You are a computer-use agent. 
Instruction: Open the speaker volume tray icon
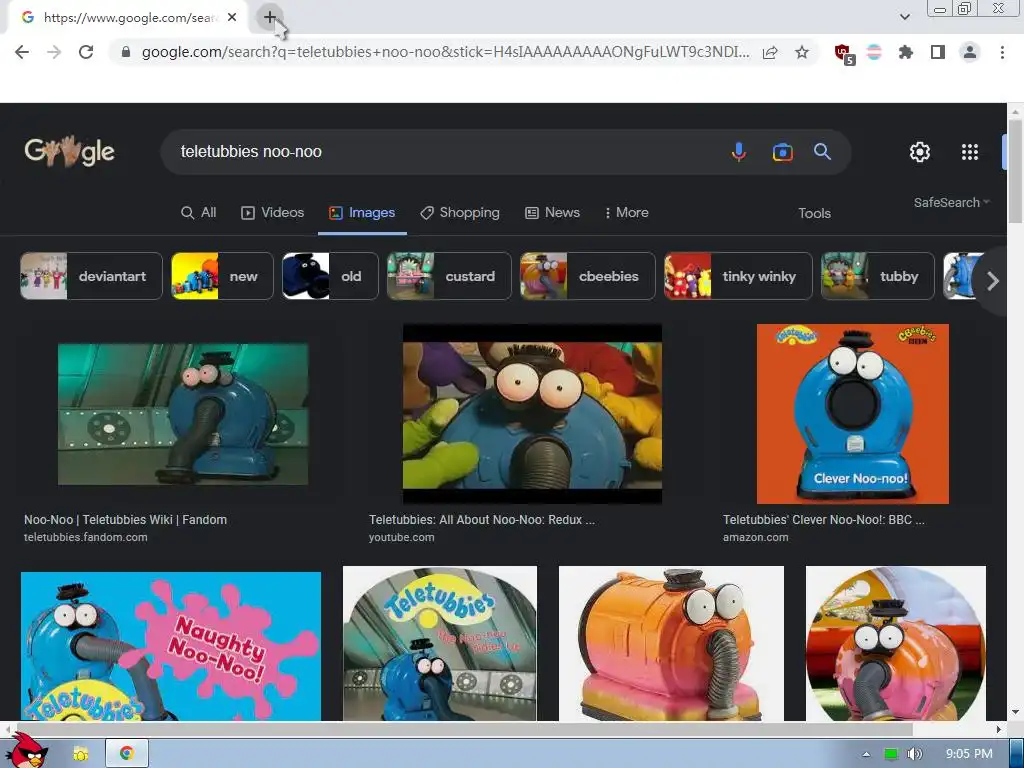914,754
